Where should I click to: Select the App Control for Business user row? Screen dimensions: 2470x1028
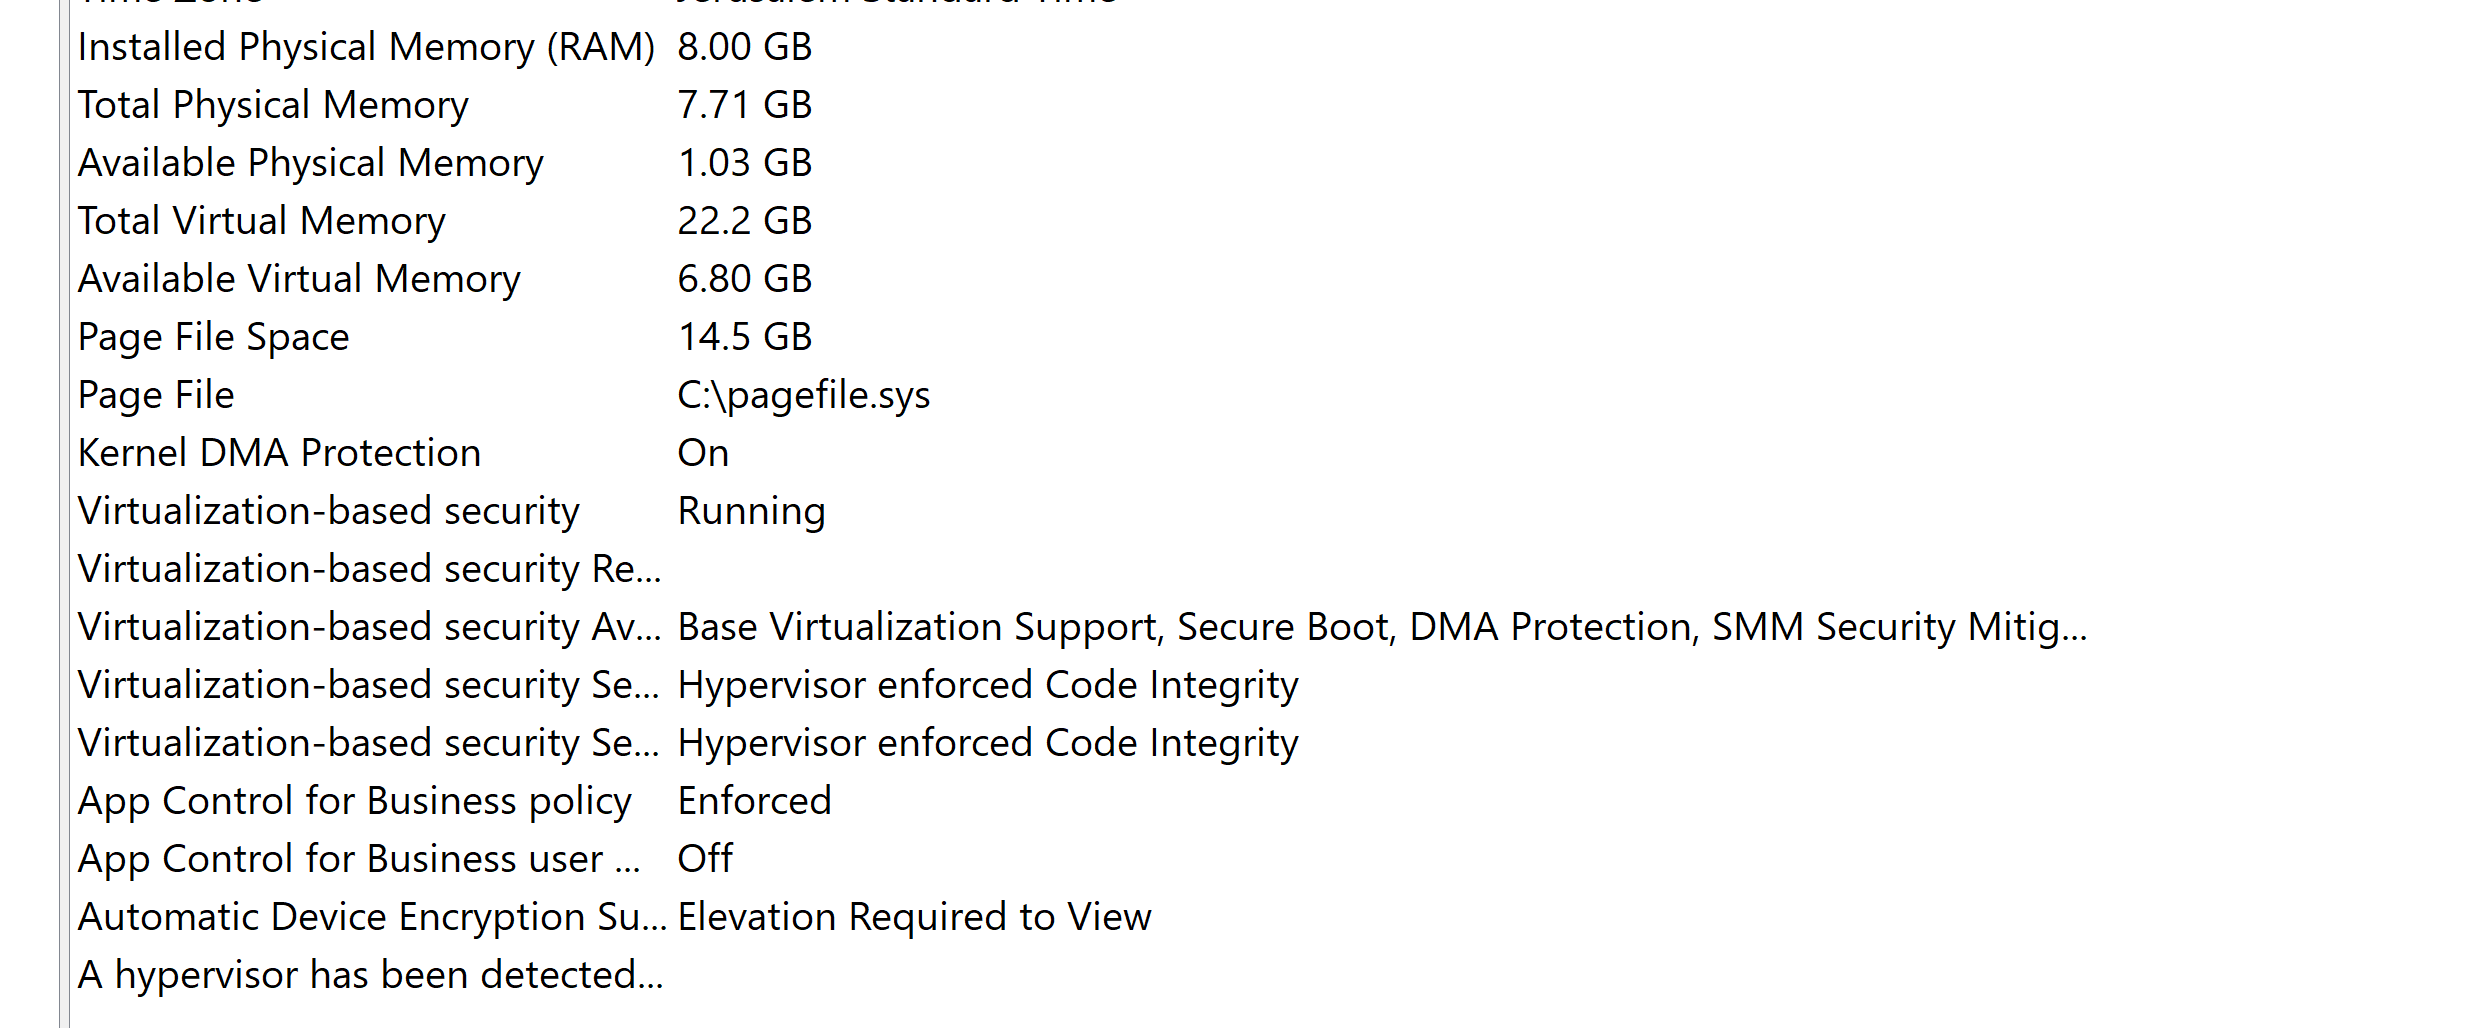(x=359, y=859)
